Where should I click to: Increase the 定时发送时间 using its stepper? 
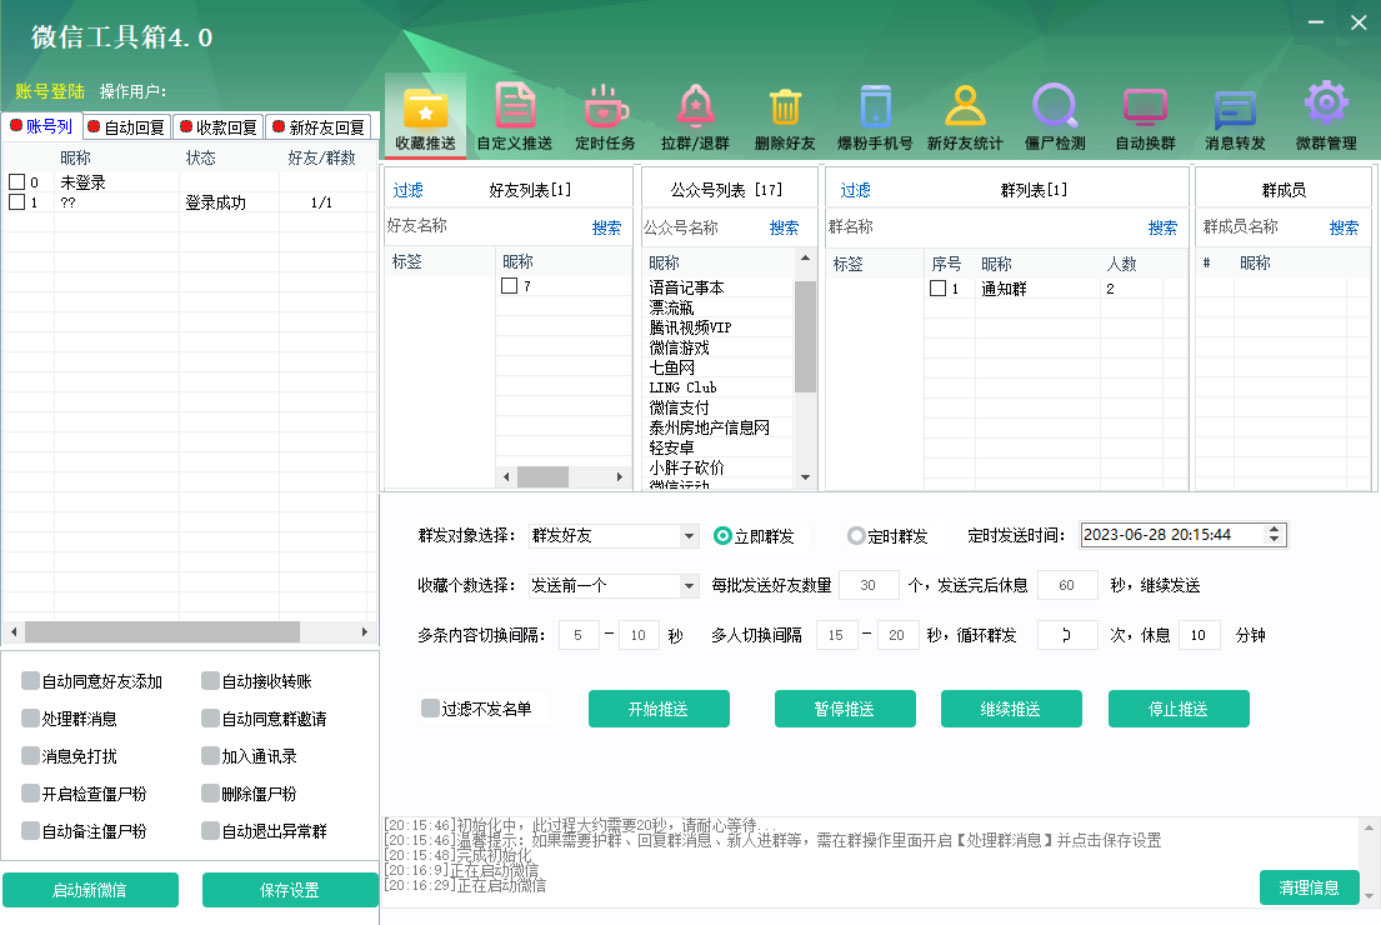(x=1273, y=529)
